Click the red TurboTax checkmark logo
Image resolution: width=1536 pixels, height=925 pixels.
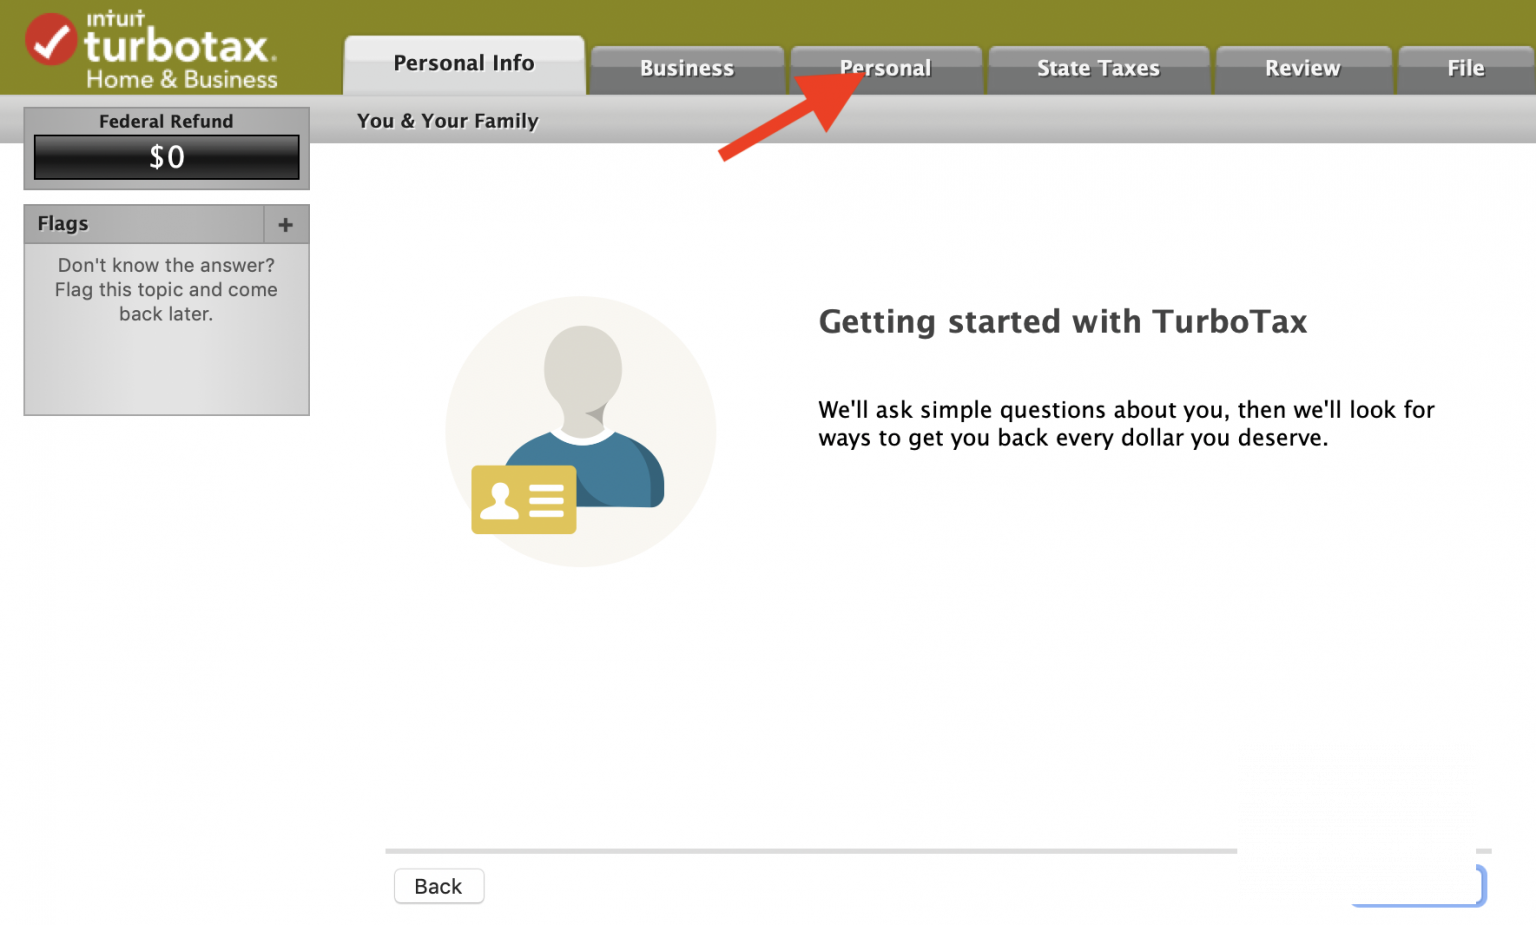pyautogui.click(x=50, y=40)
